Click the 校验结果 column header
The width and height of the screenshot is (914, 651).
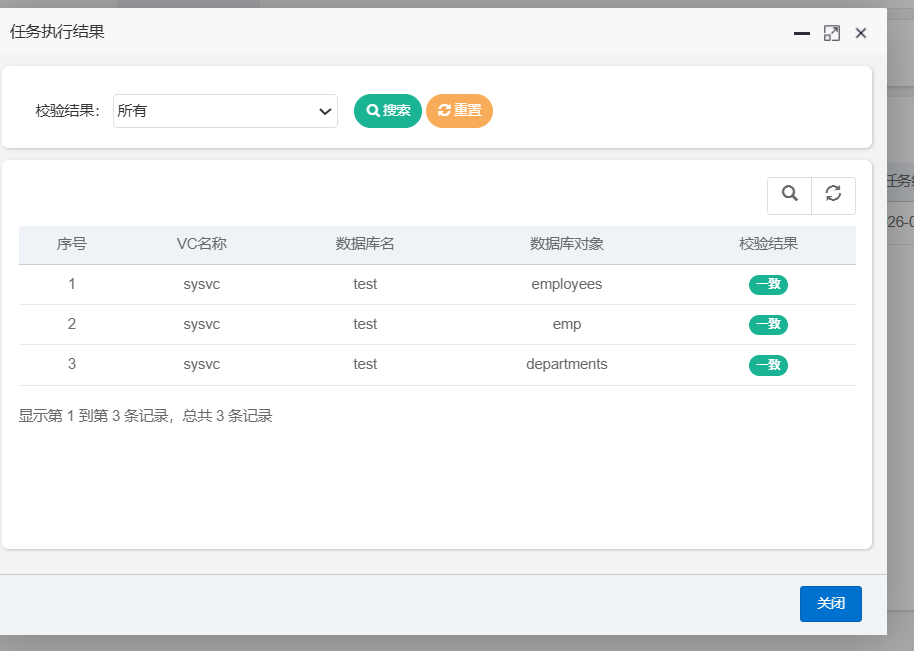(768, 244)
